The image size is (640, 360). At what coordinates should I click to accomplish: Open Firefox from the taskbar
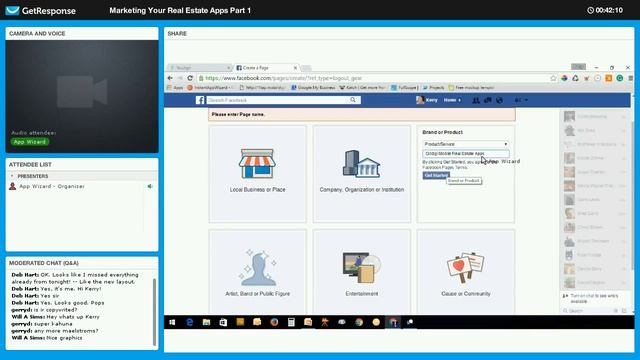point(274,322)
